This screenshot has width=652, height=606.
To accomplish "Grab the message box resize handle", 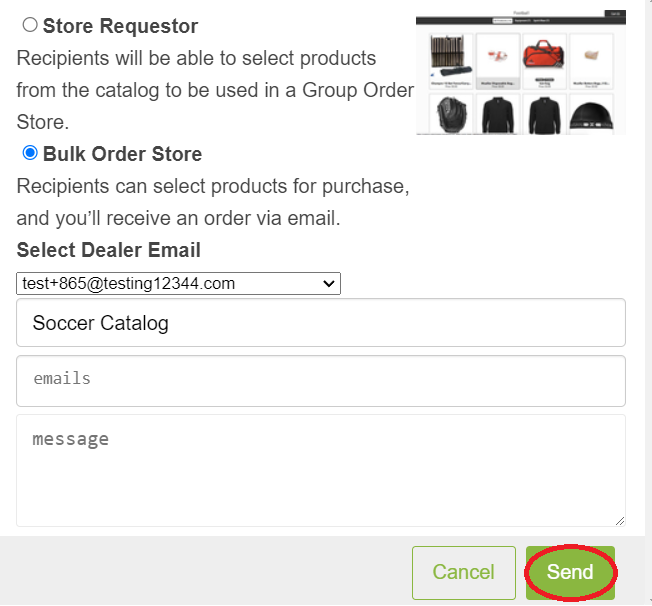I will 620,521.
